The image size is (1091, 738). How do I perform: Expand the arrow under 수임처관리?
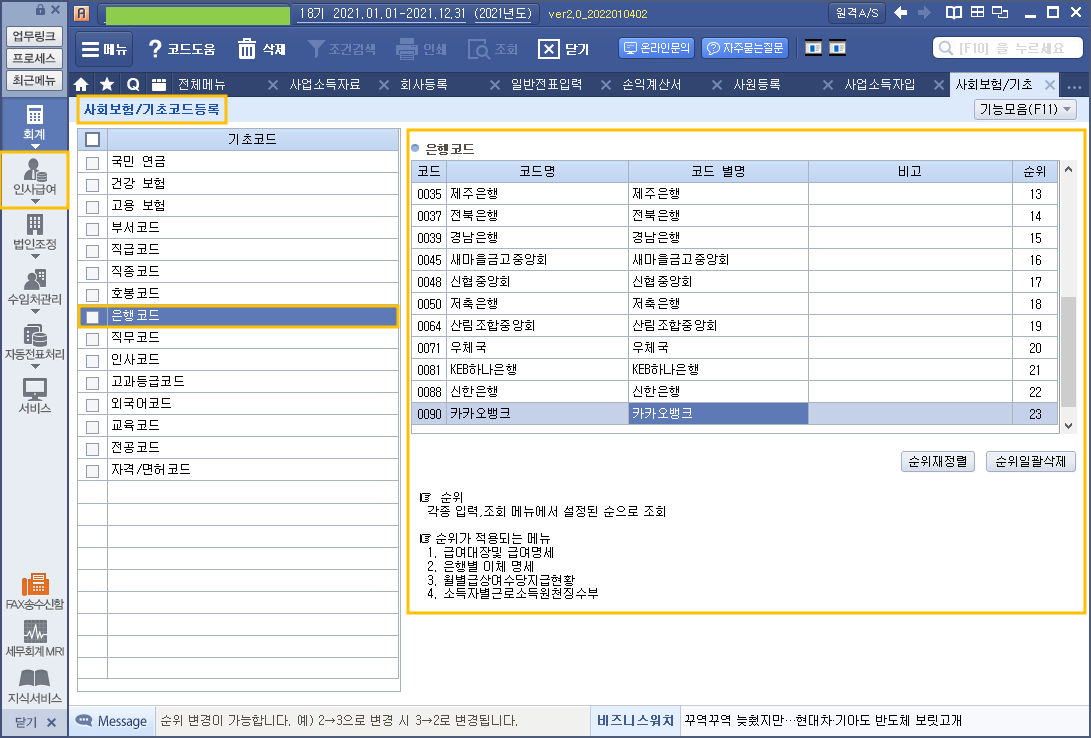(35, 312)
